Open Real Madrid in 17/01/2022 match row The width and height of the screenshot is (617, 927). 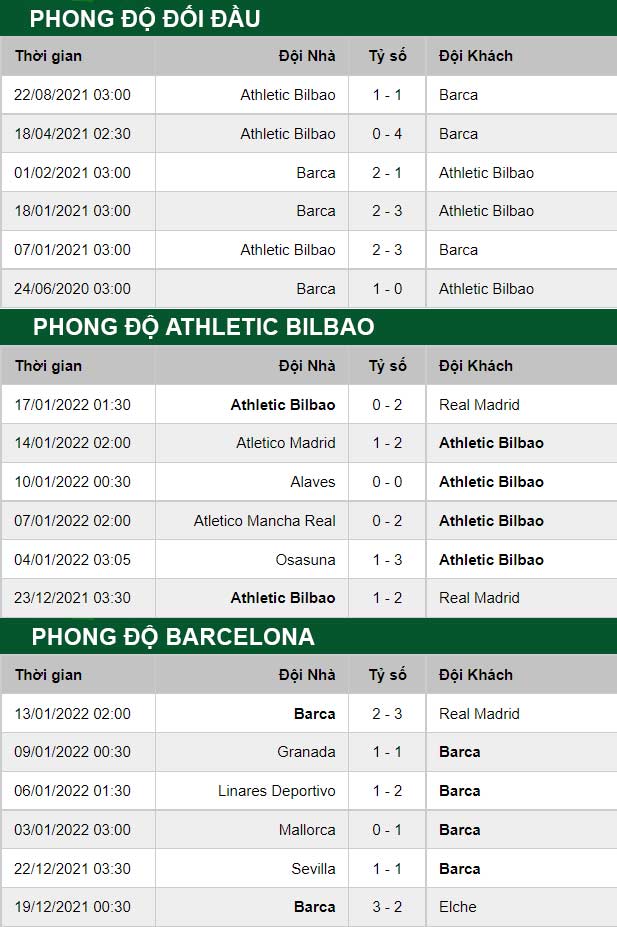point(479,404)
